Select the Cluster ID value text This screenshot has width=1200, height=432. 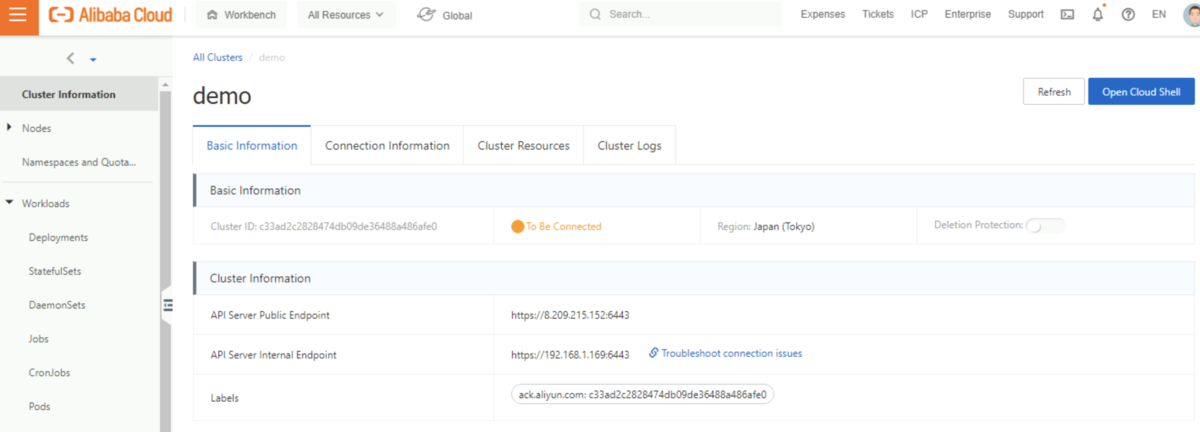pyautogui.click(x=350, y=227)
